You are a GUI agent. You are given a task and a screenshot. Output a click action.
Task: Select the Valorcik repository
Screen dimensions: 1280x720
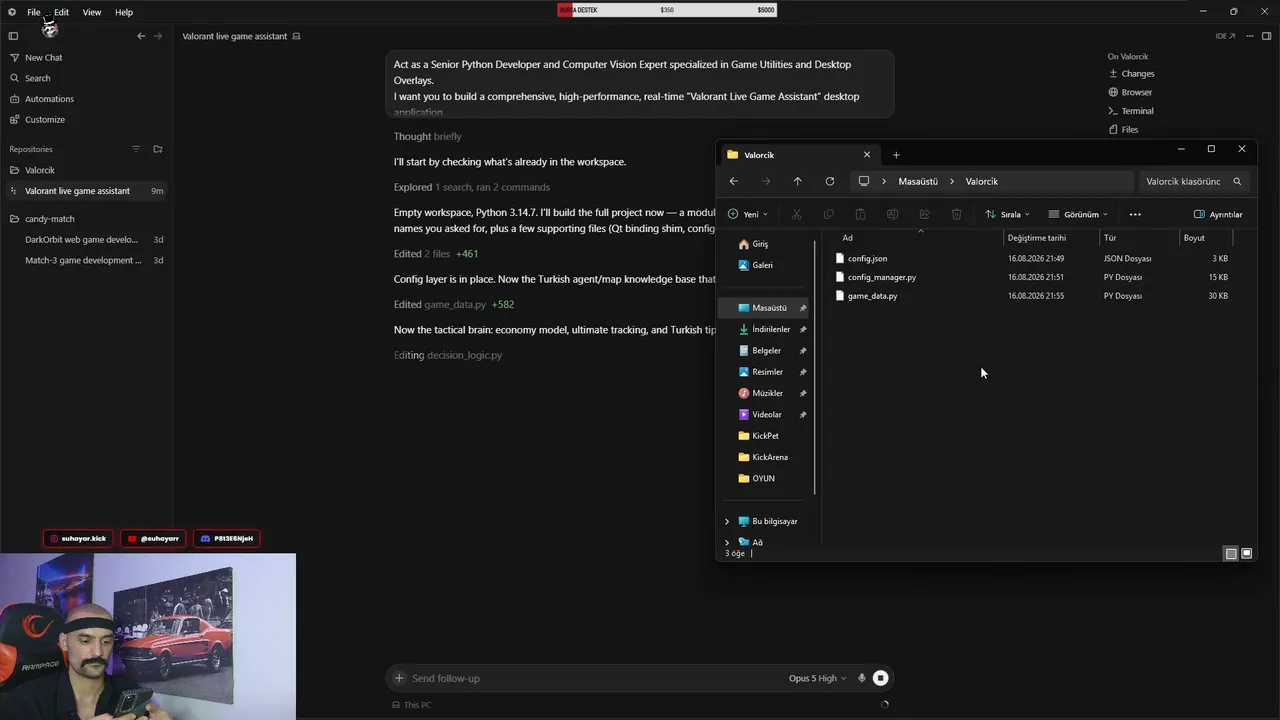coord(40,170)
